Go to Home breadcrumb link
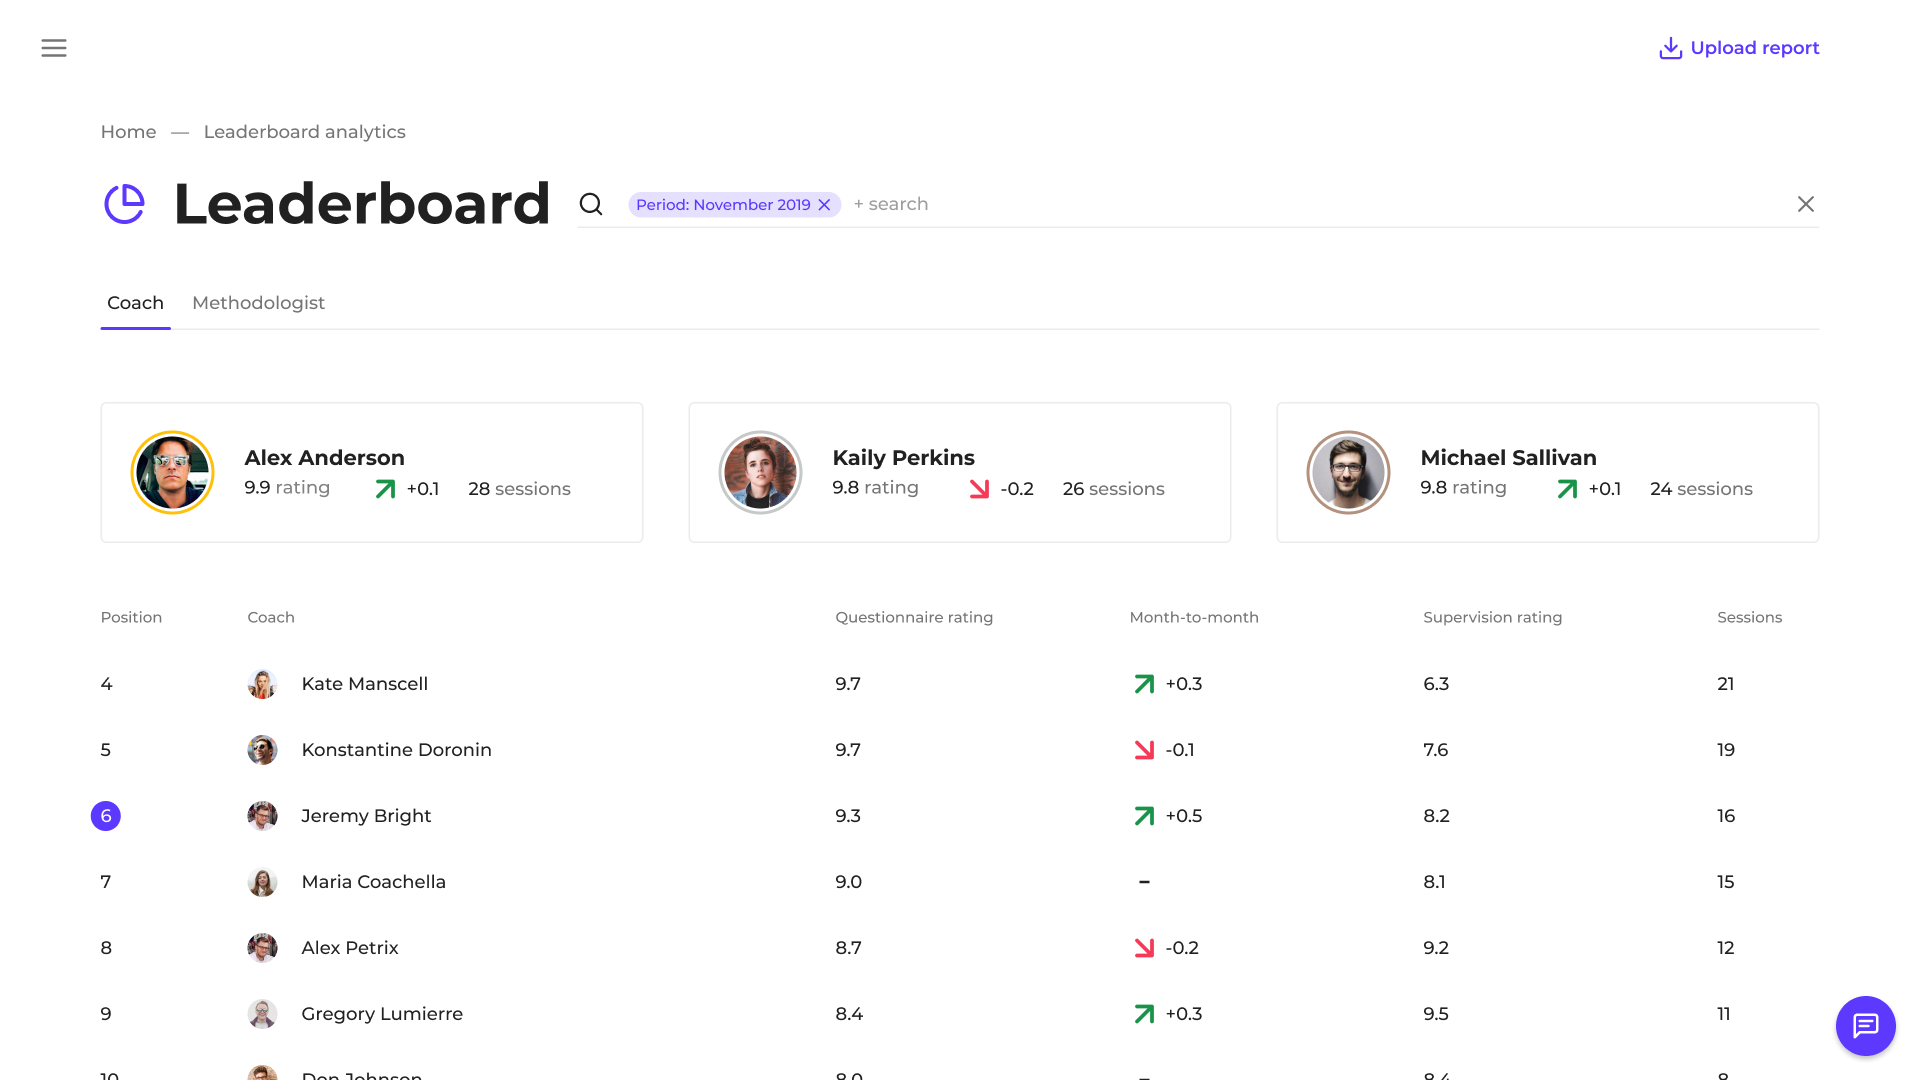The image size is (1921, 1081). (128, 132)
